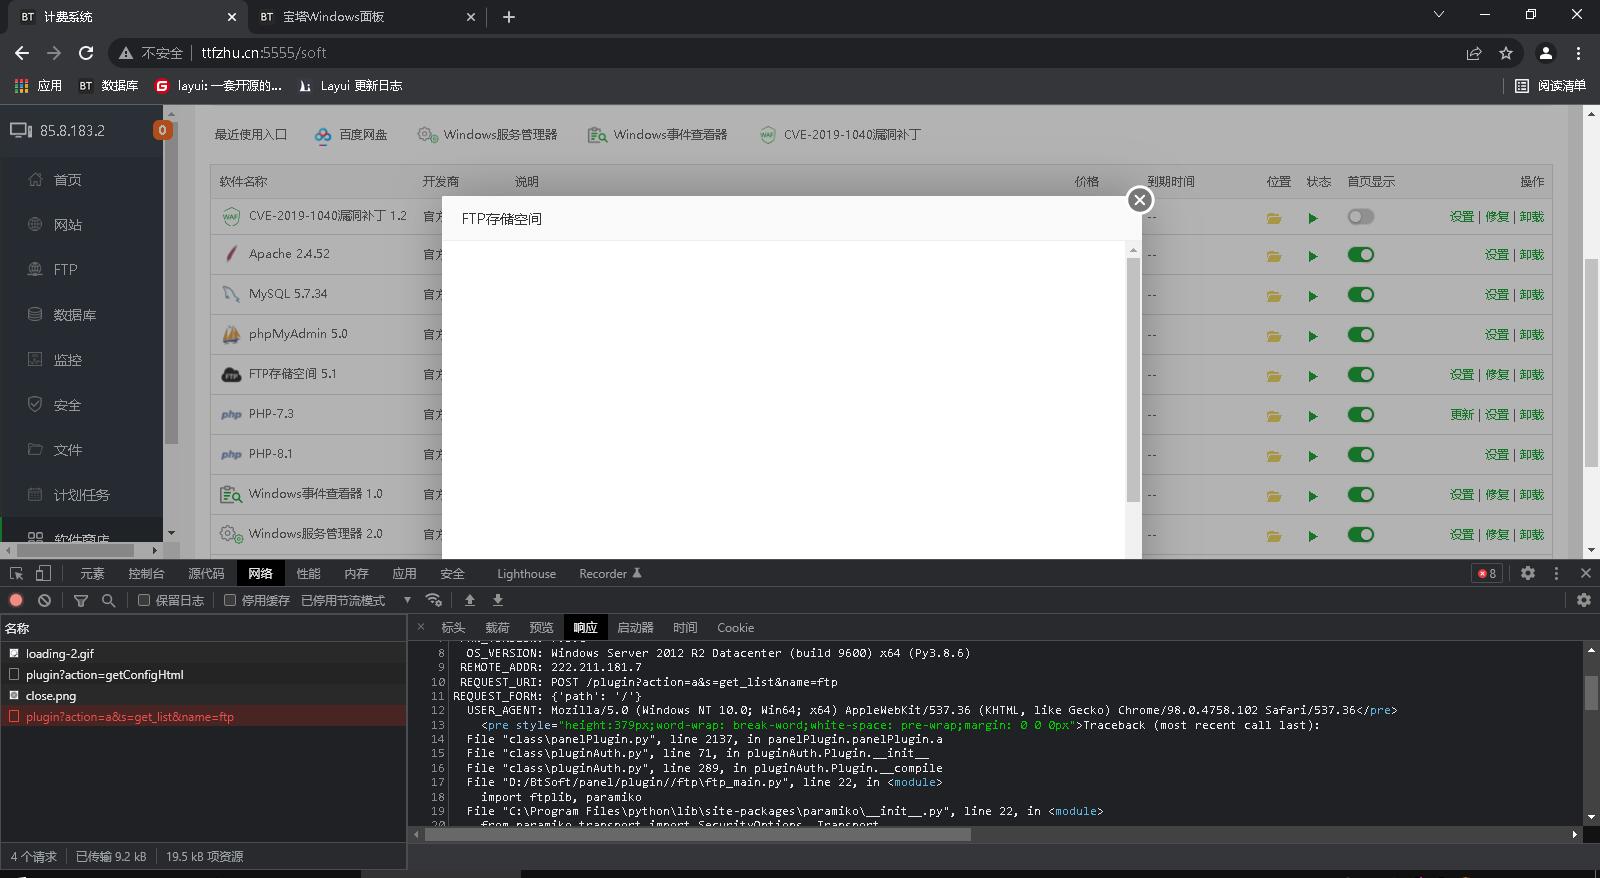Image resolution: width=1600 pixels, height=878 pixels.
Task: Open the 计划任务 sidebar item
Action: [81, 495]
